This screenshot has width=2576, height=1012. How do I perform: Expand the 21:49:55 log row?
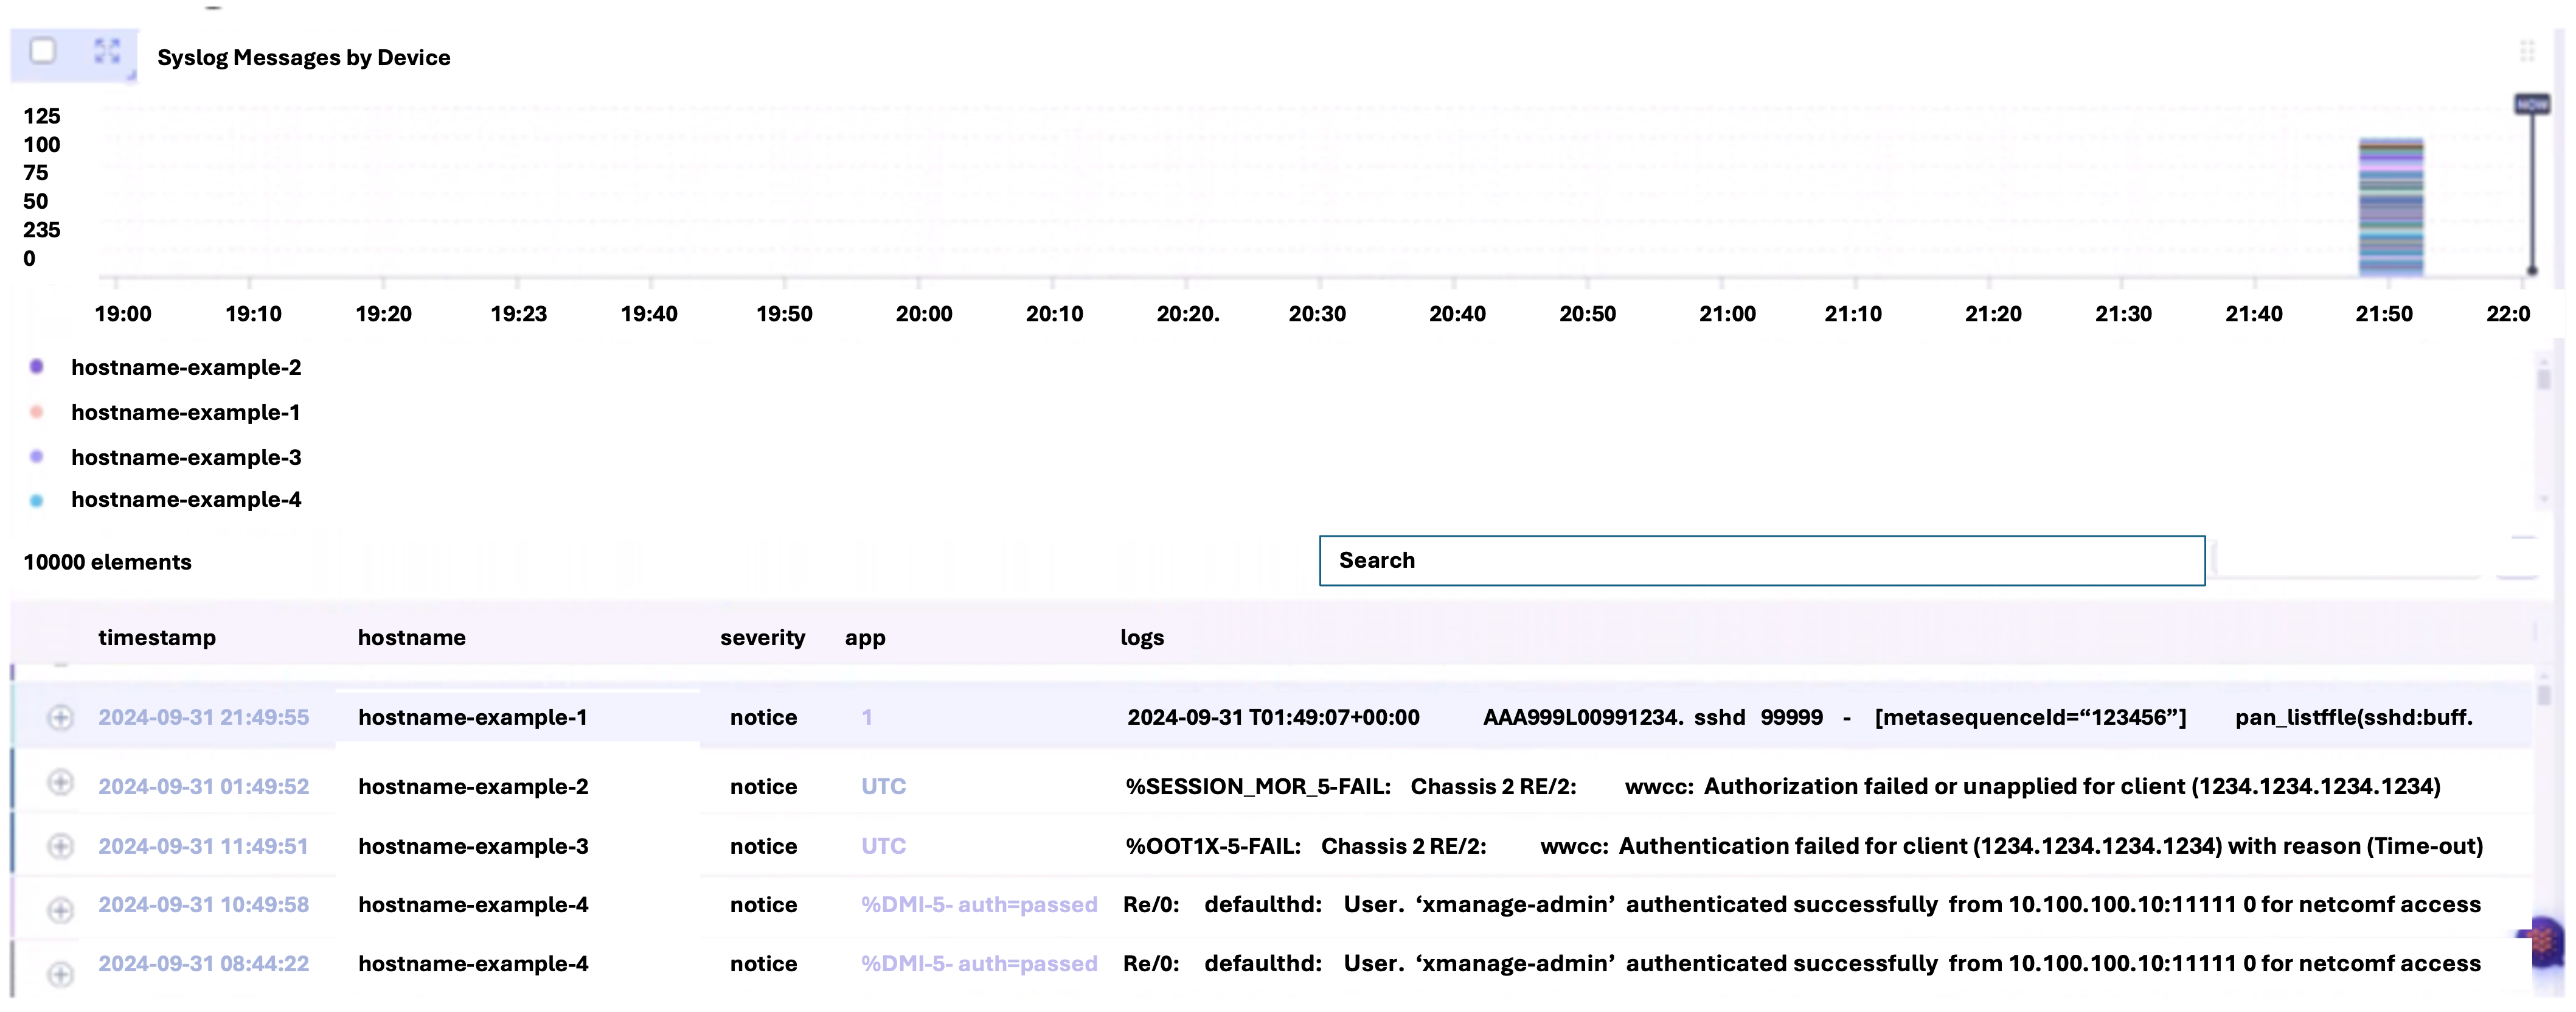tap(61, 718)
